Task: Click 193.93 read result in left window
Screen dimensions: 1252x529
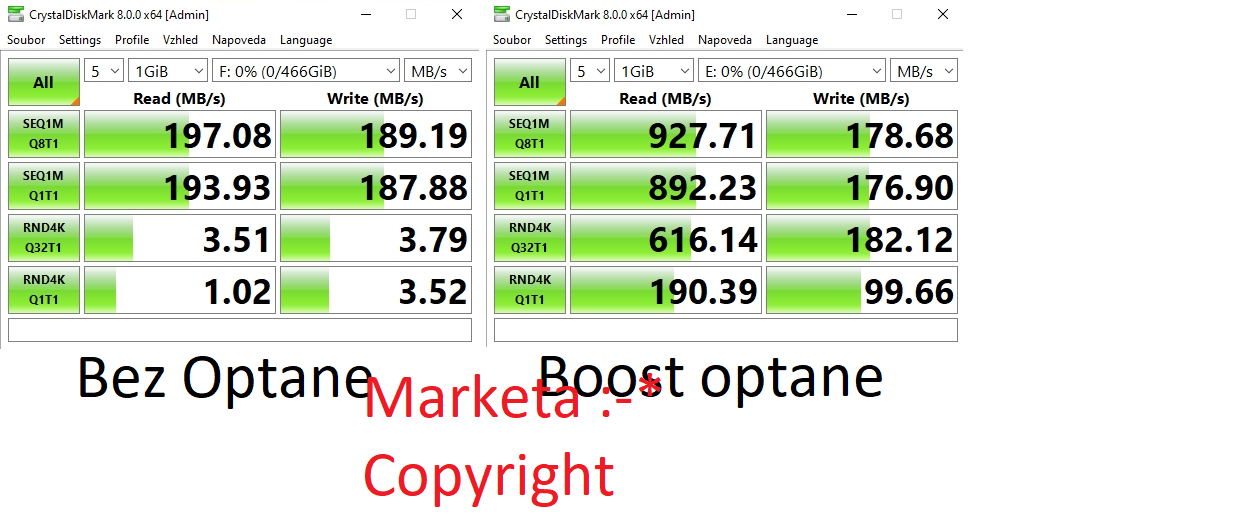Action: click(180, 186)
